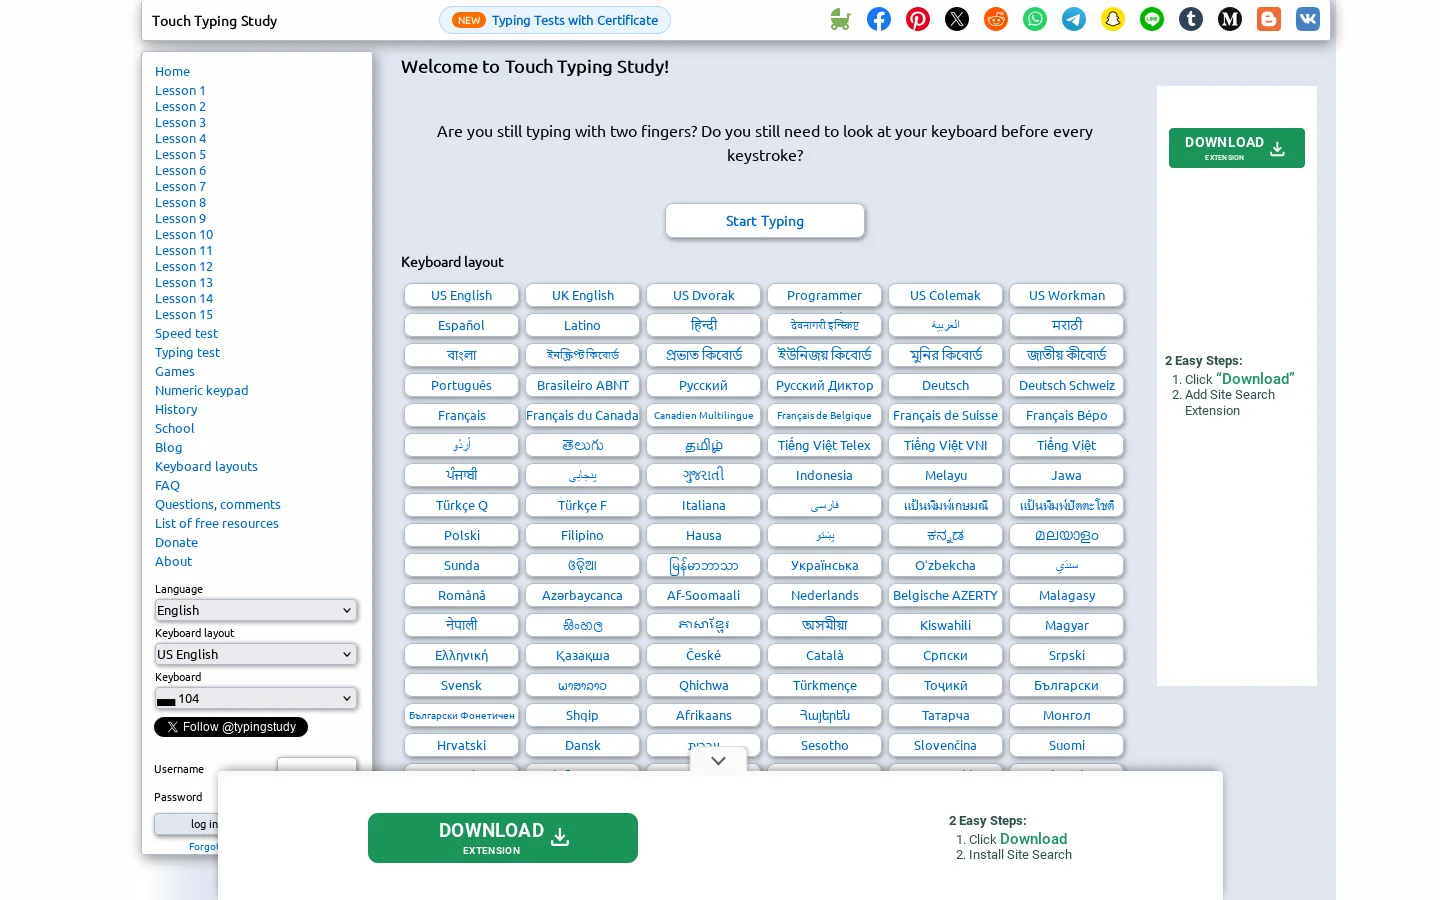Share the page on Snapchat

(x=1113, y=19)
